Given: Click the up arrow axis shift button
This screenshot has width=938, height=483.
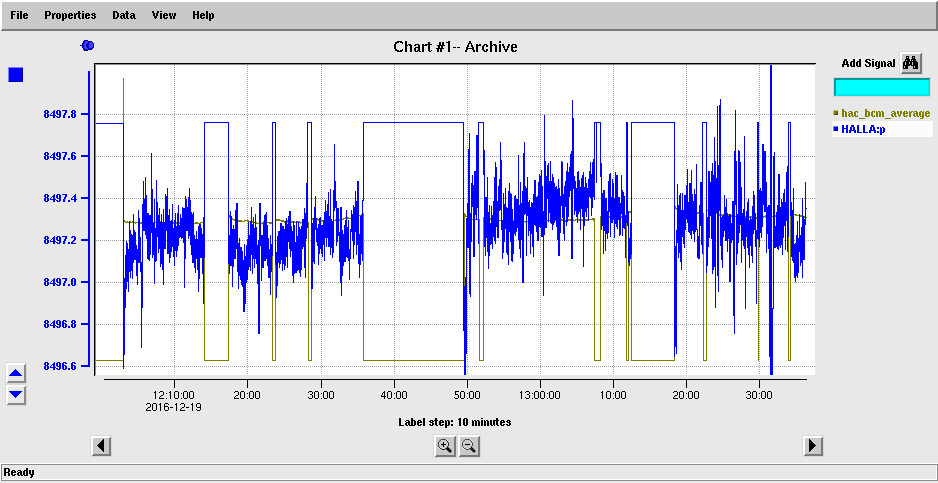Looking at the screenshot, I should tap(16, 374).
